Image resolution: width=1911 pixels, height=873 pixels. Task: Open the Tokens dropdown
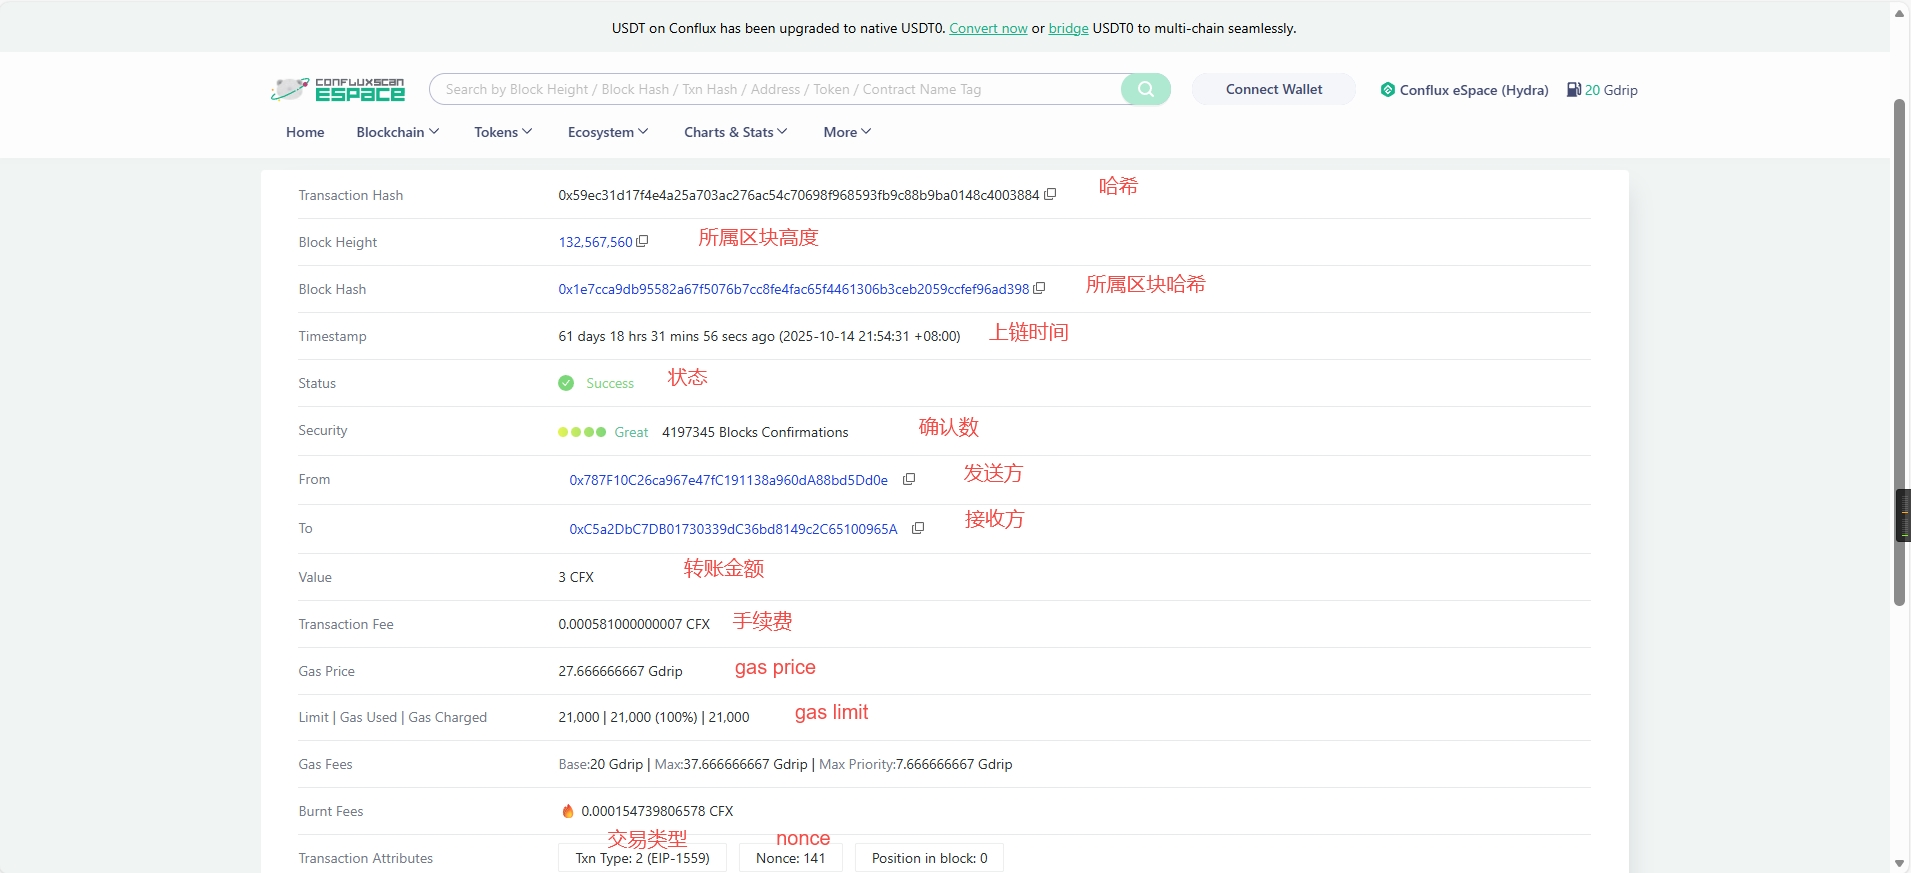coord(502,132)
